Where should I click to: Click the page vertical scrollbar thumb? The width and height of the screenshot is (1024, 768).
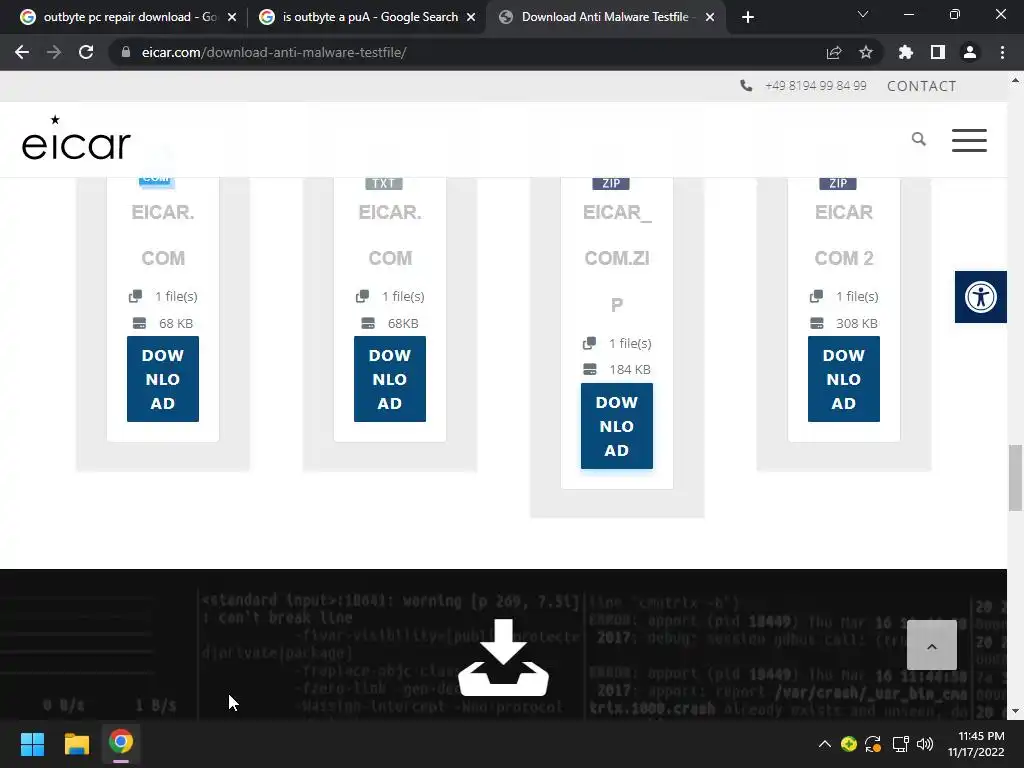click(1015, 478)
